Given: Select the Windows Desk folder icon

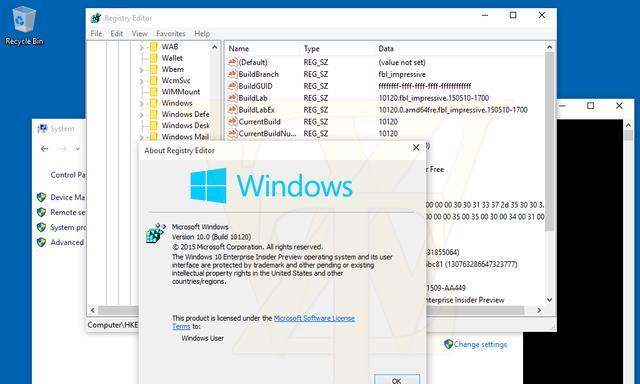Looking at the screenshot, I should click(153, 125).
